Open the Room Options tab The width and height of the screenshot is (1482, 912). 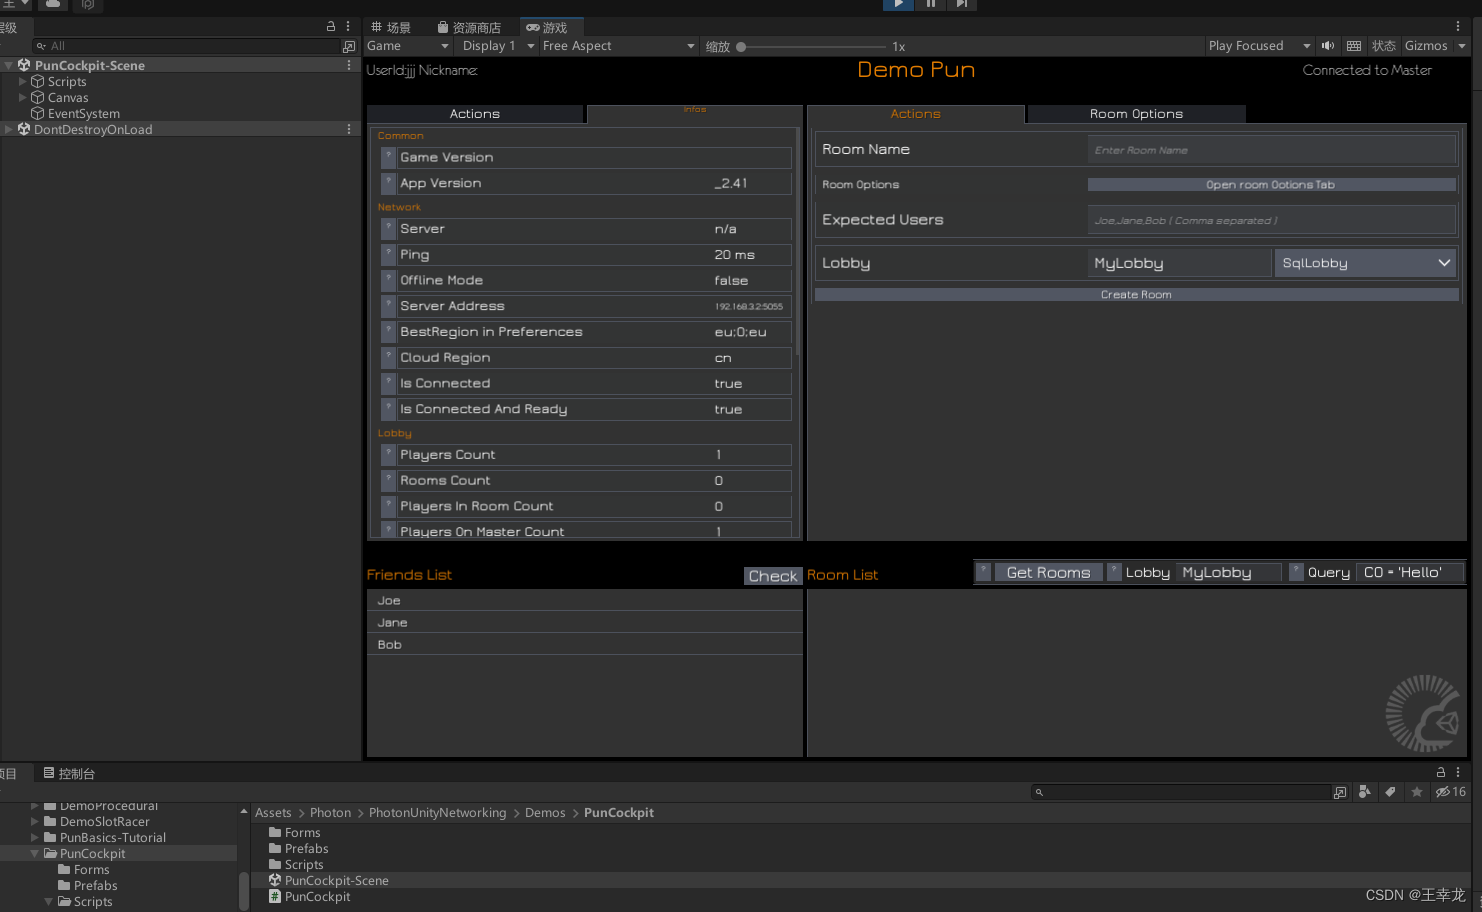click(1136, 114)
